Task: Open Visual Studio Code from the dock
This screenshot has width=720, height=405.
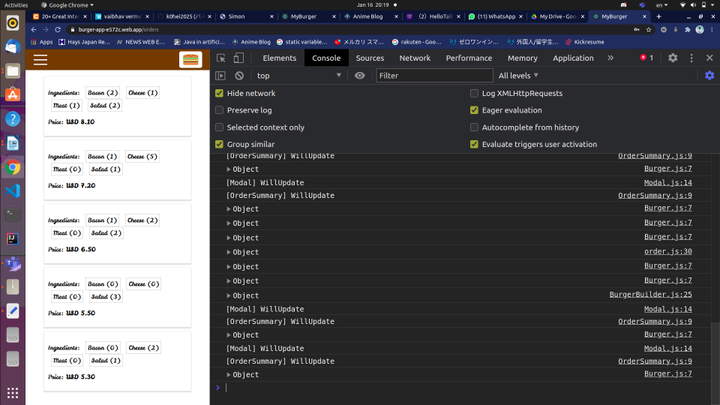Action: coord(13,191)
